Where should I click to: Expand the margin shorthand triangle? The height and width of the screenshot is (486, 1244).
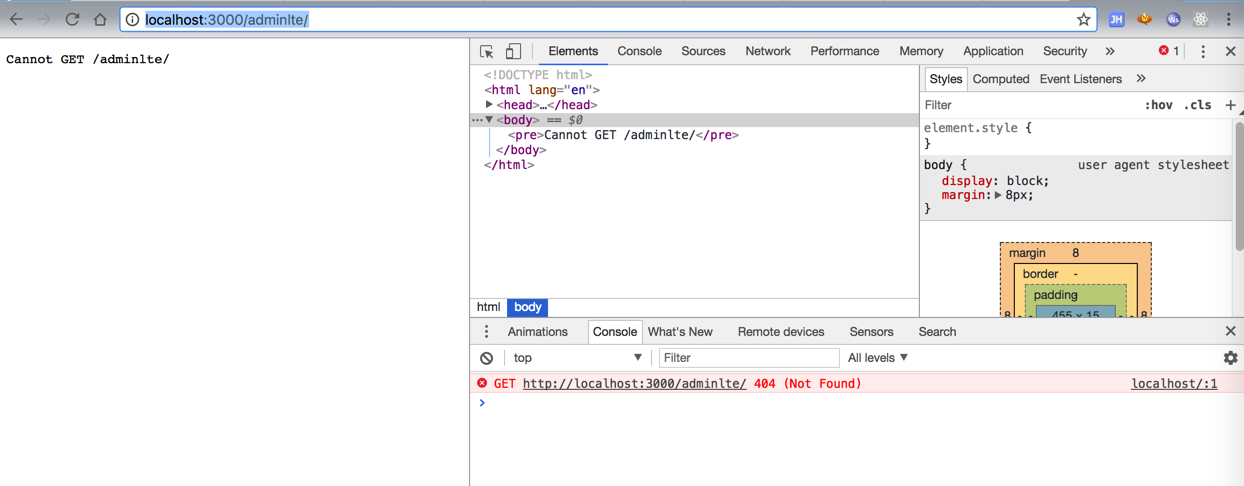pyautogui.click(x=998, y=195)
